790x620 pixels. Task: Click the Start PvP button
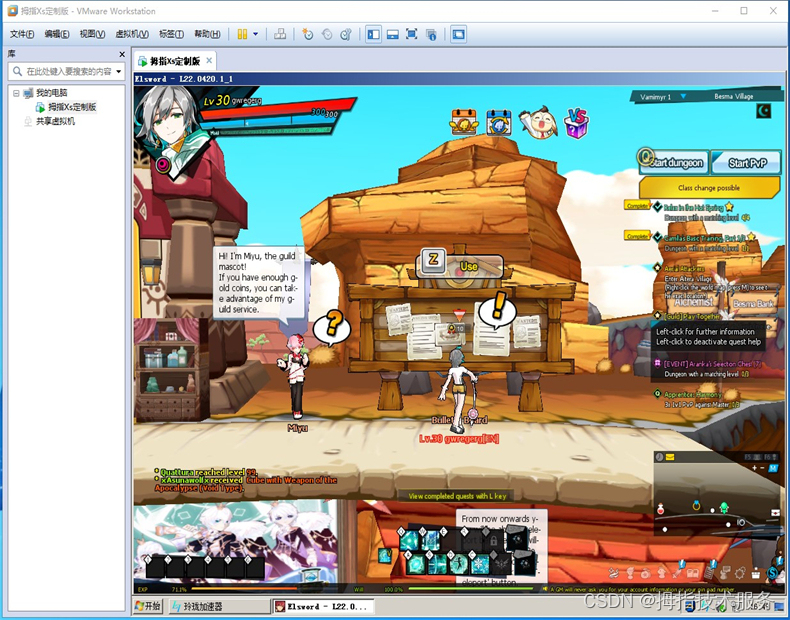point(747,163)
